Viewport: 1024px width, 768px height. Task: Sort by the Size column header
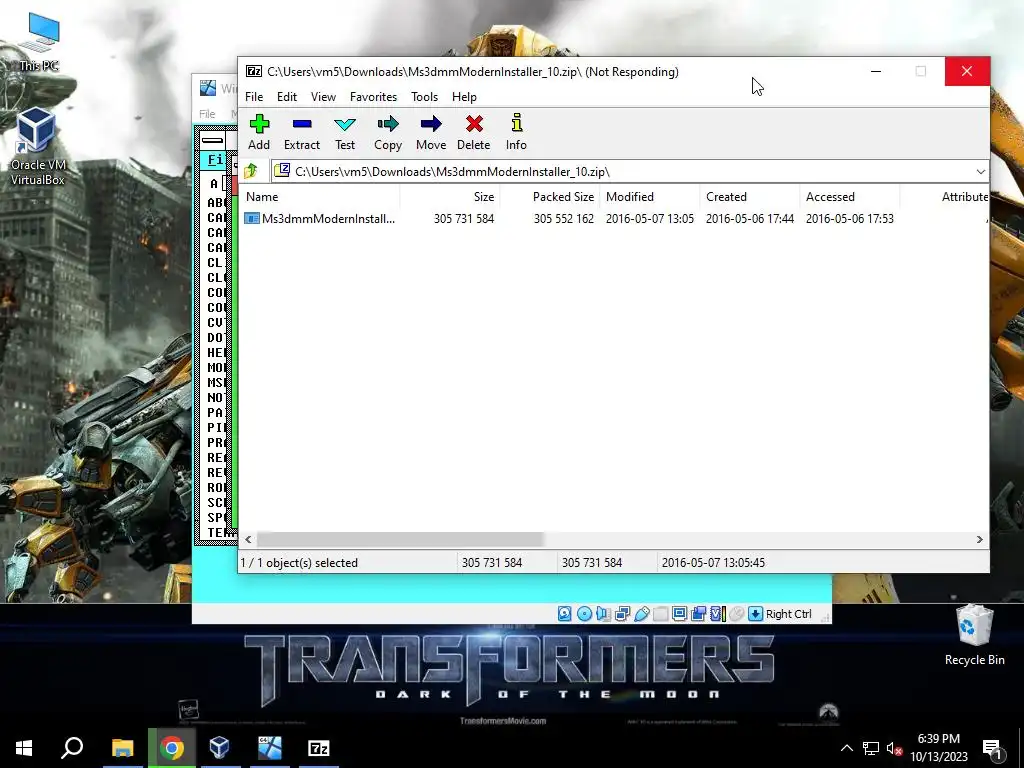tap(449, 197)
